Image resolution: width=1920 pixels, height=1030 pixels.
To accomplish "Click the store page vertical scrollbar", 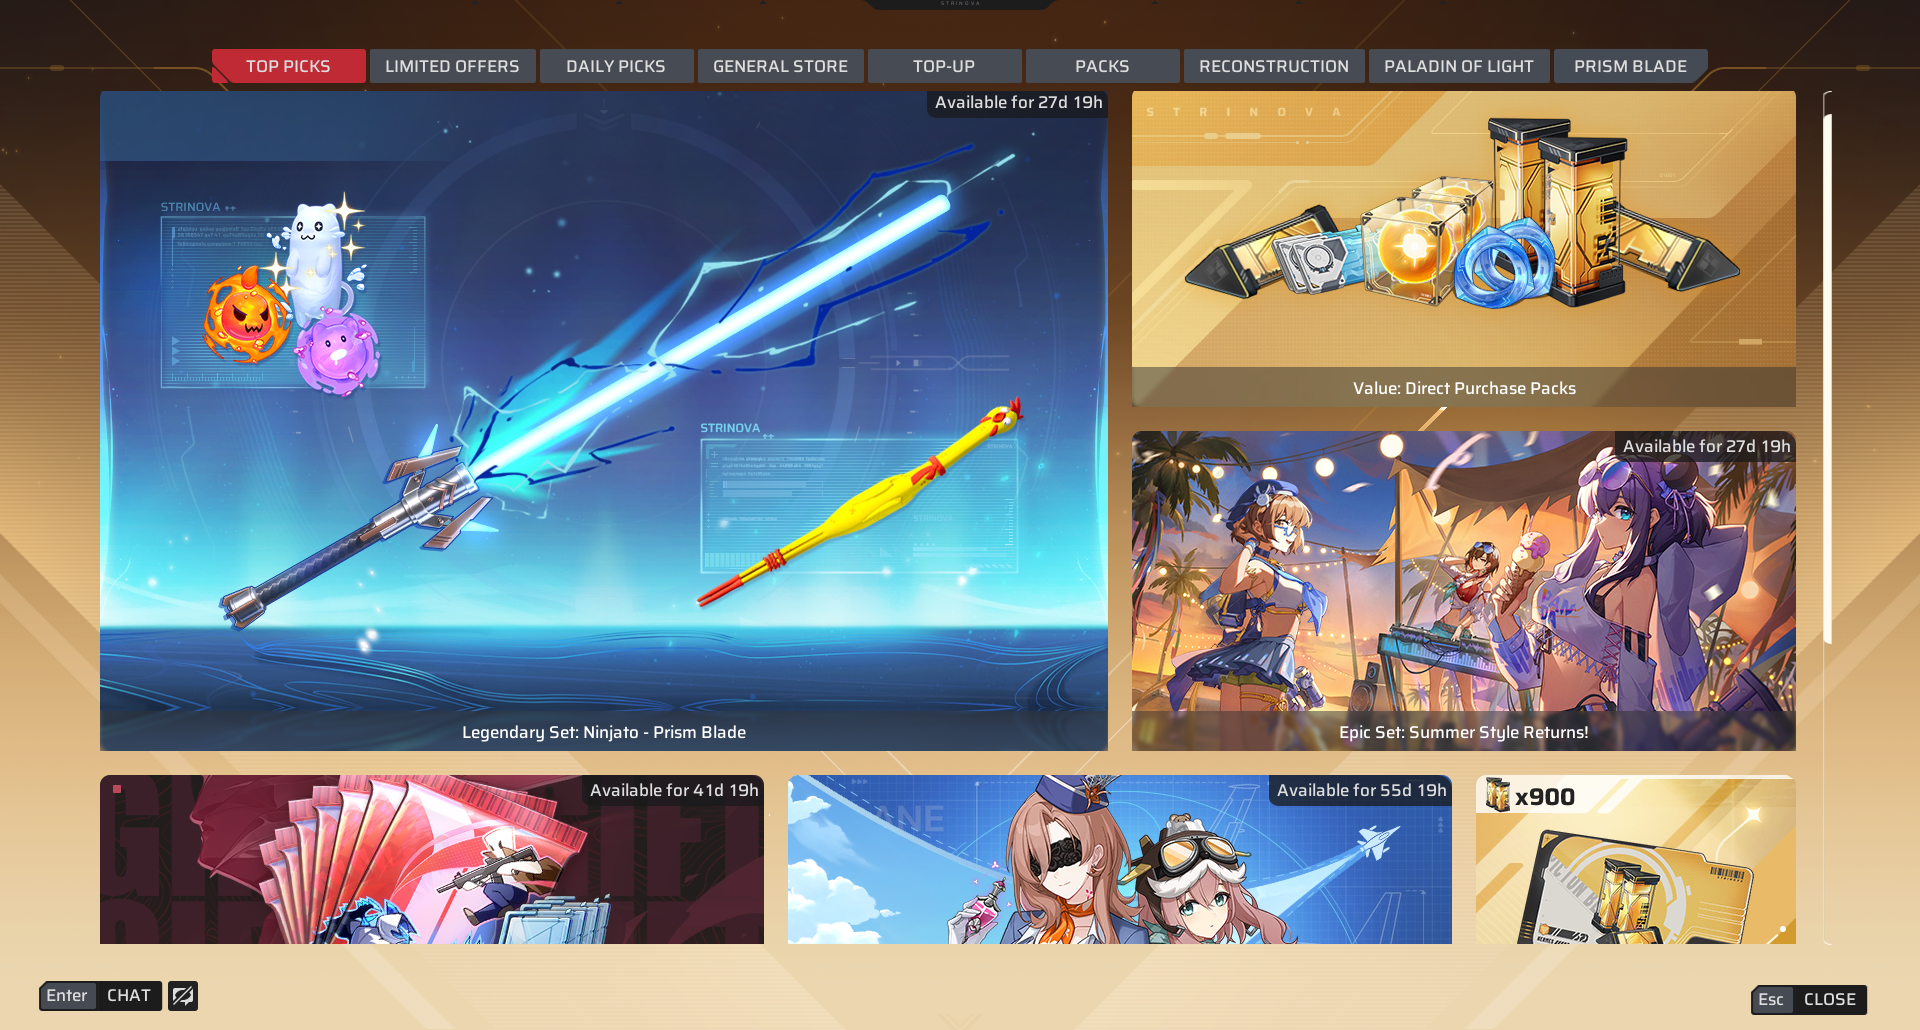I will (1828, 378).
